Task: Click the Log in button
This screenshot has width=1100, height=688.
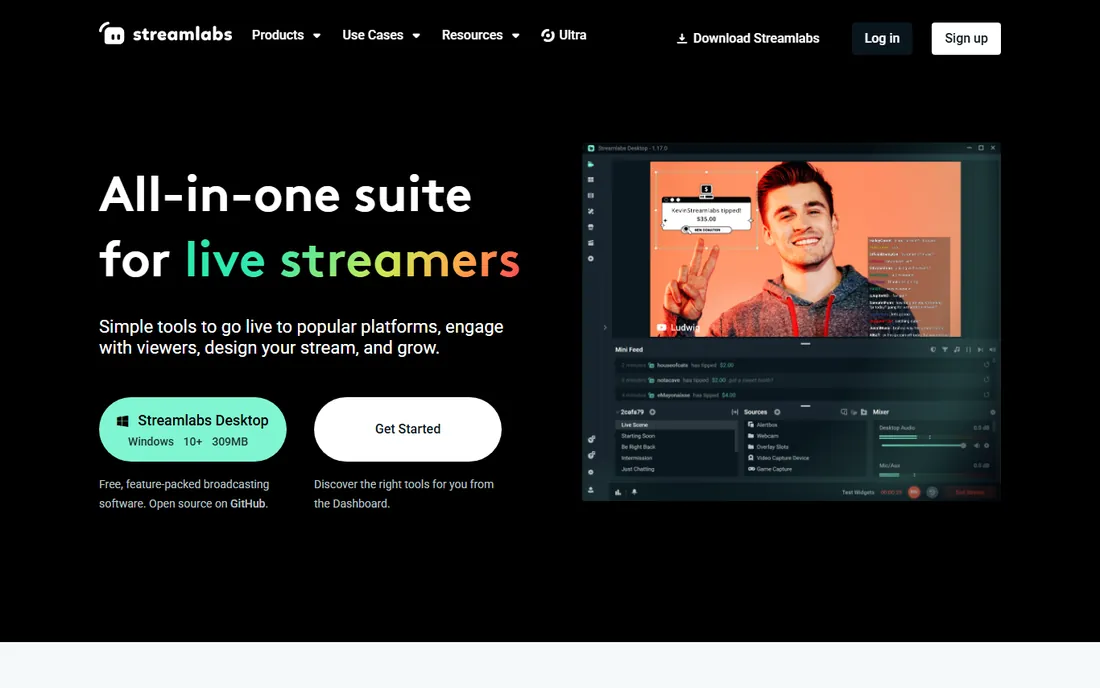Action: (882, 39)
